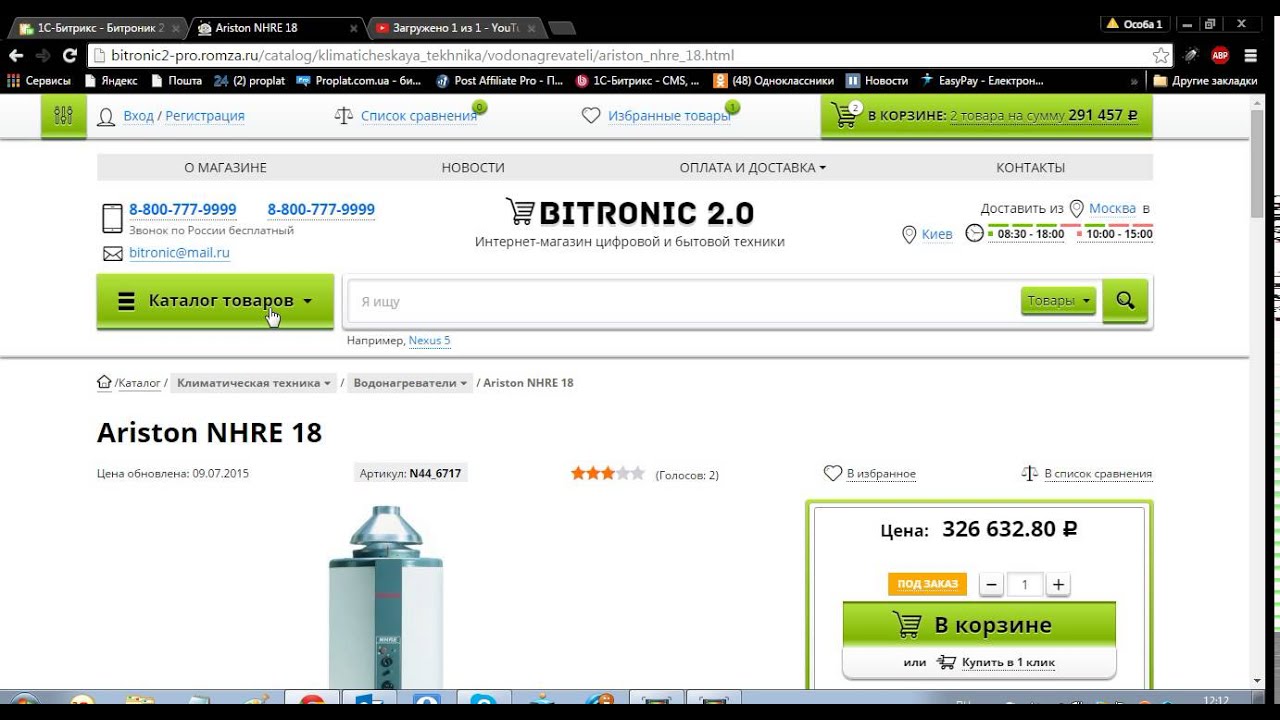Click the location pin icon beside Москва

coord(1077,209)
